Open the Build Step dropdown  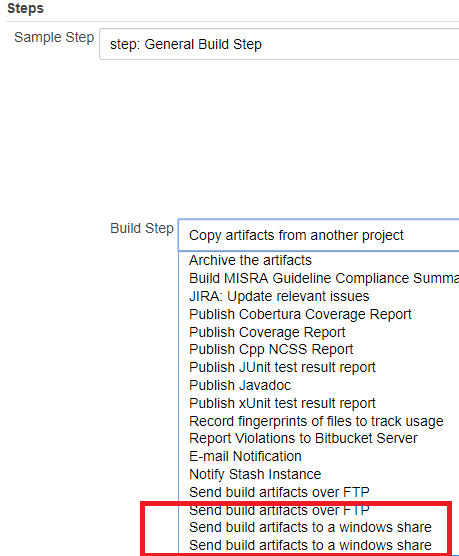coord(319,235)
